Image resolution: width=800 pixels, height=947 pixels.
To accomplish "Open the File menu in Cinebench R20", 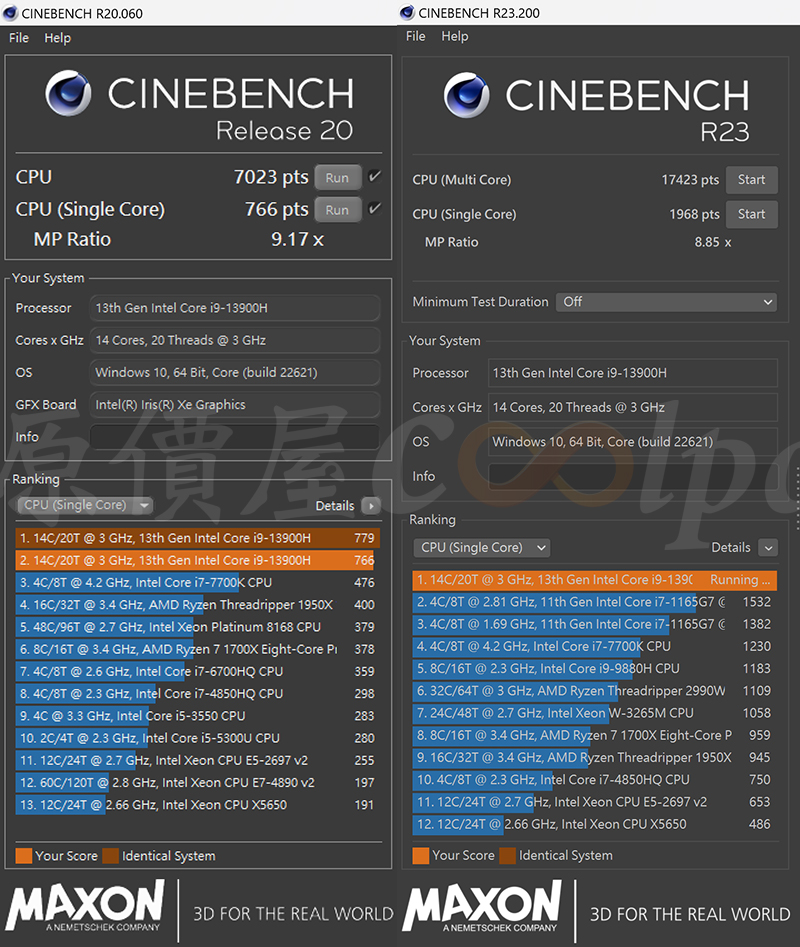I will click(19, 37).
